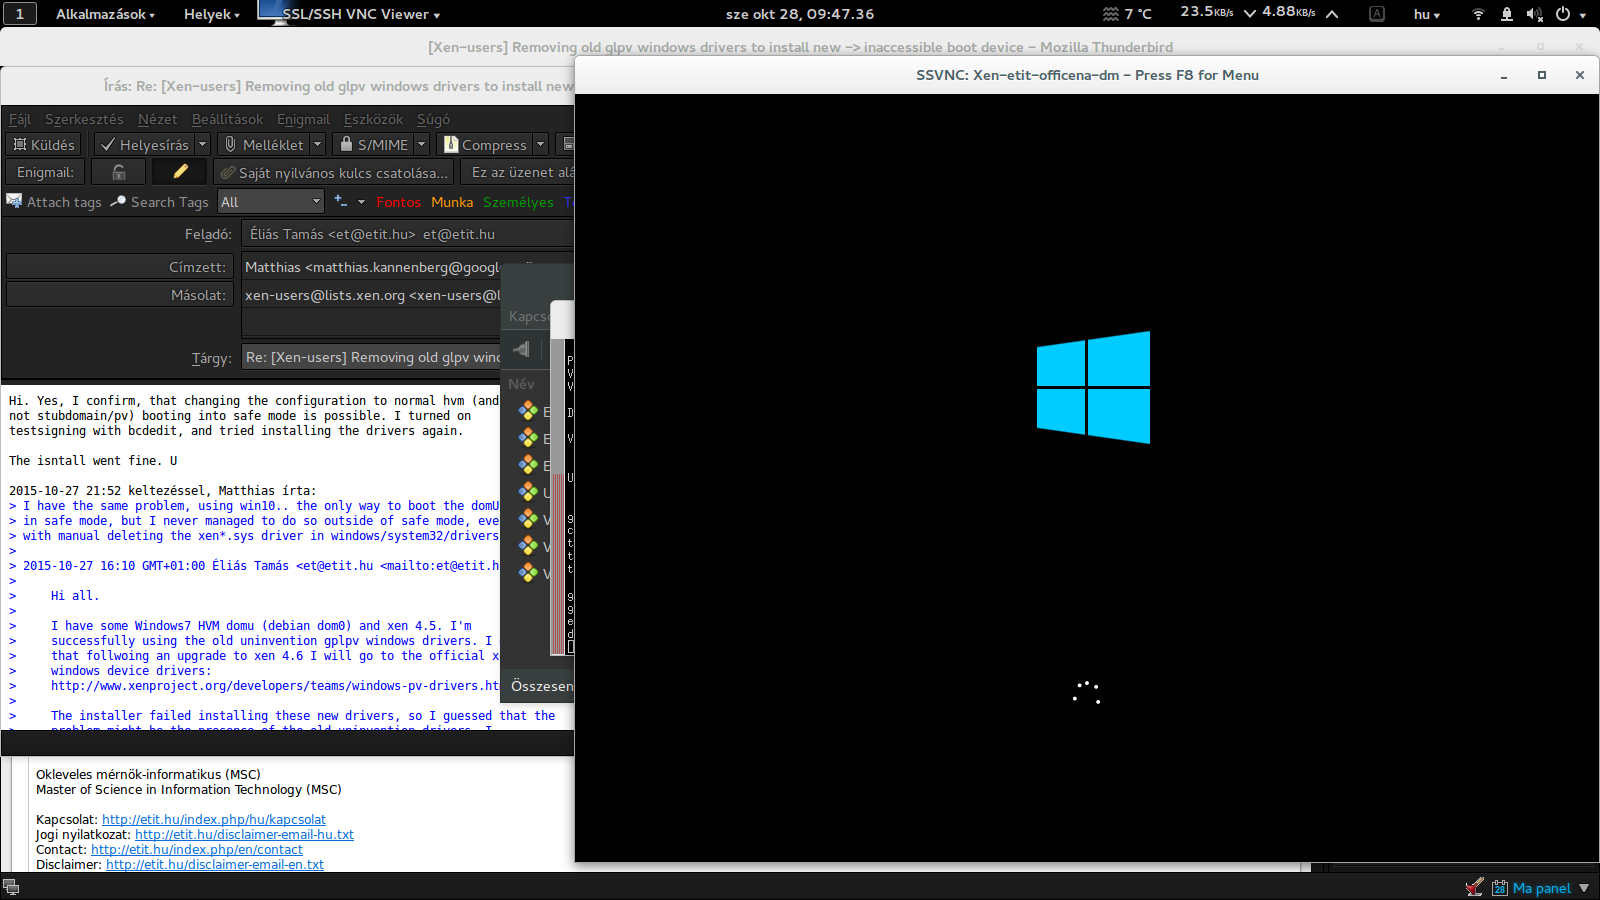Click the Tárgy subject input field
Screen dimensions: 1600x900
click(x=372, y=357)
